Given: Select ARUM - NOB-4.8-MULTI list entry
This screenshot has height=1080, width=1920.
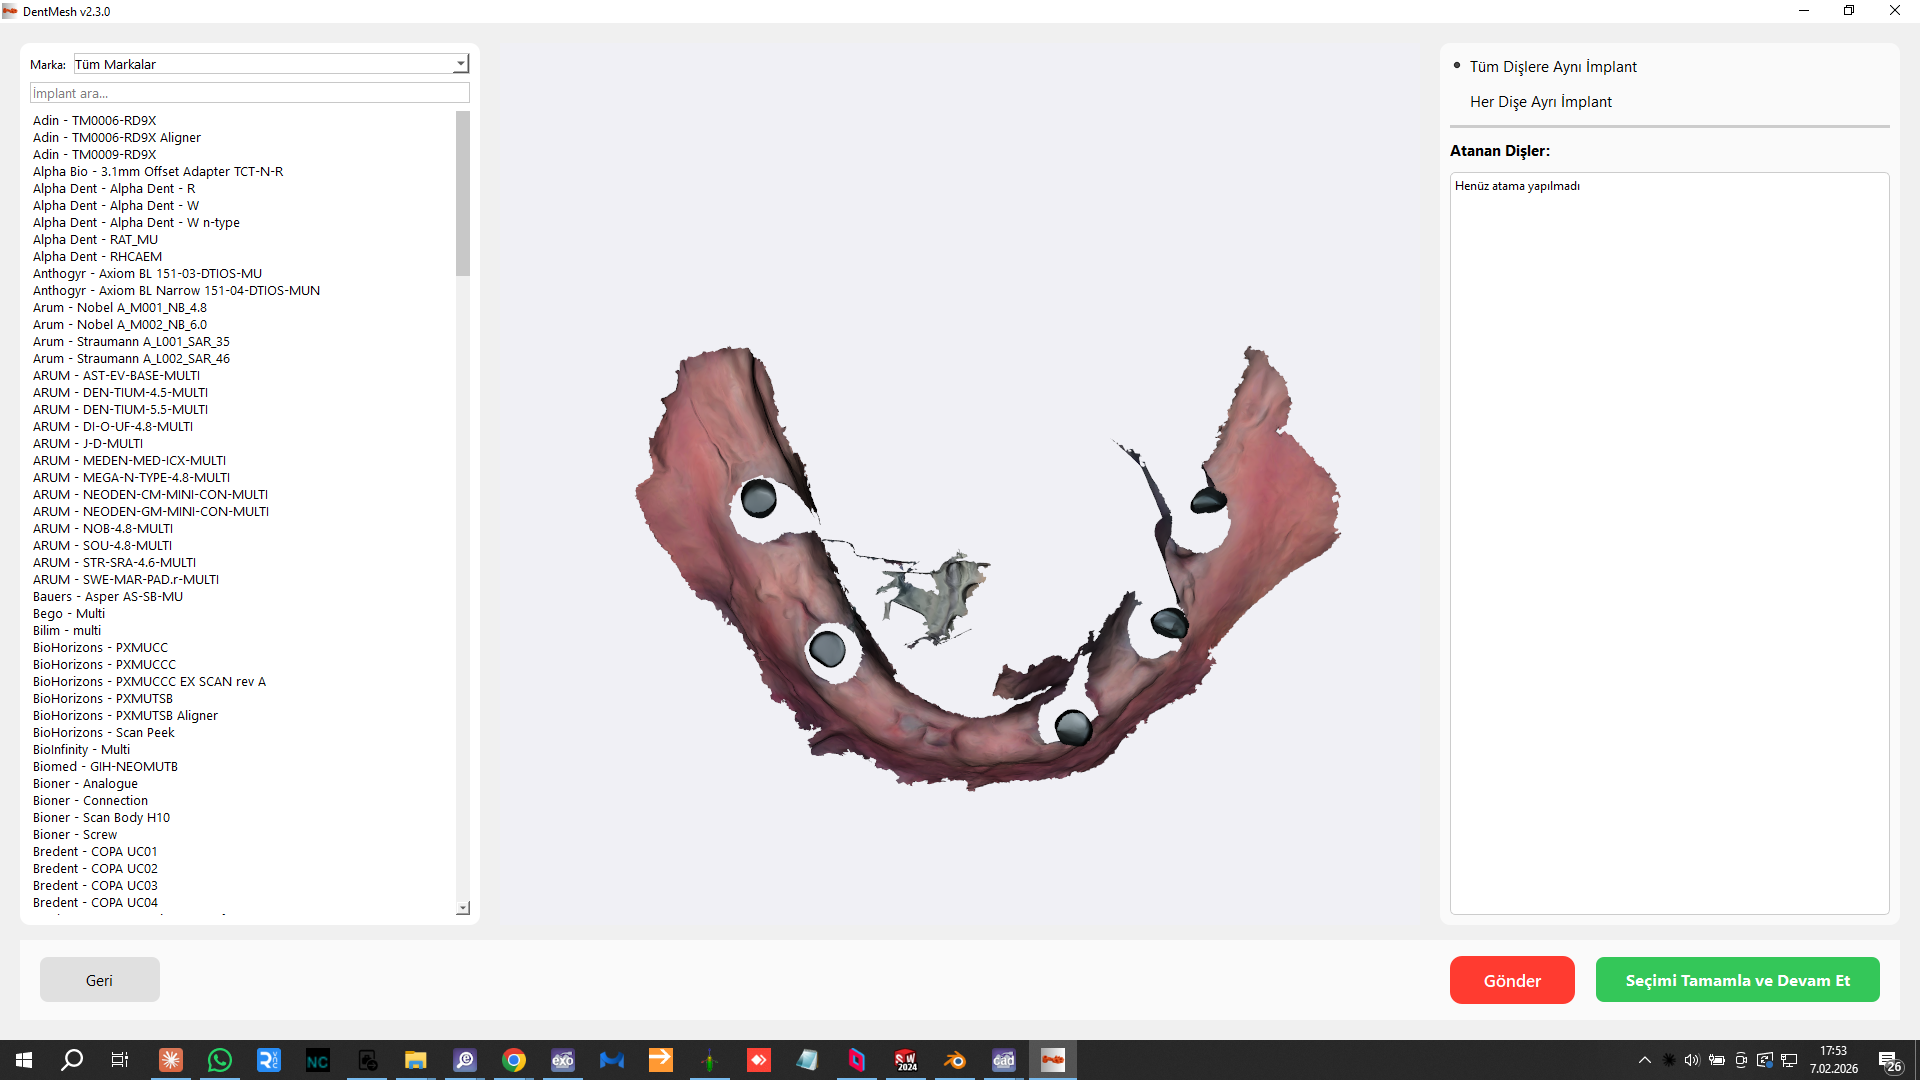Looking at the screenshot, I should click(x=103, y=529).
